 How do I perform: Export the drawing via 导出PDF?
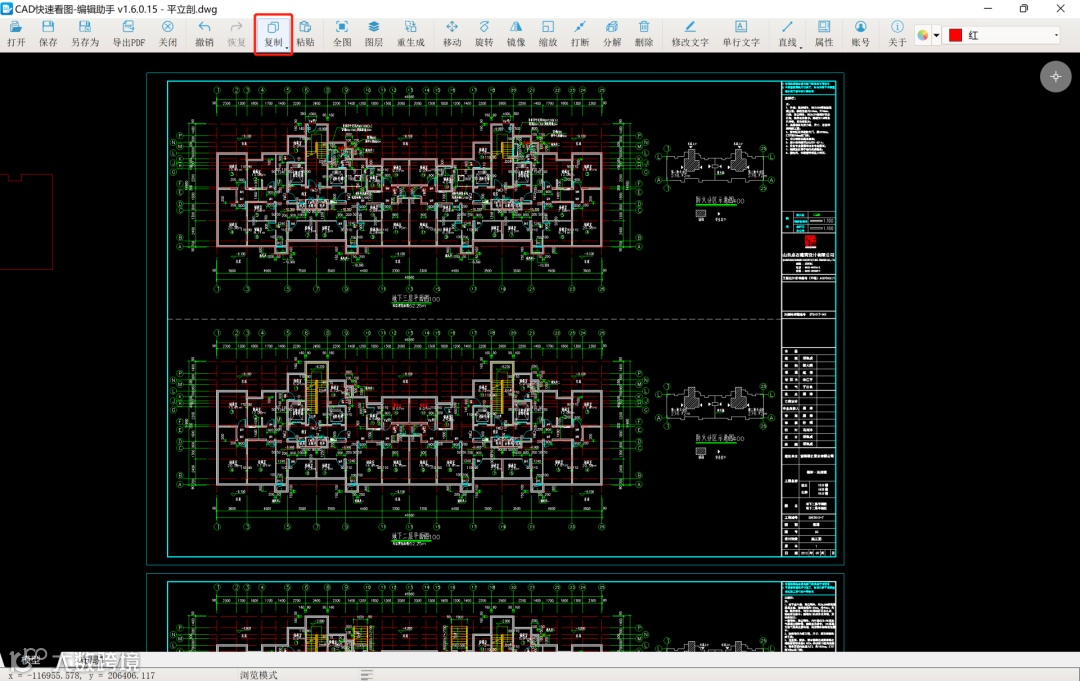coord(129,34)
